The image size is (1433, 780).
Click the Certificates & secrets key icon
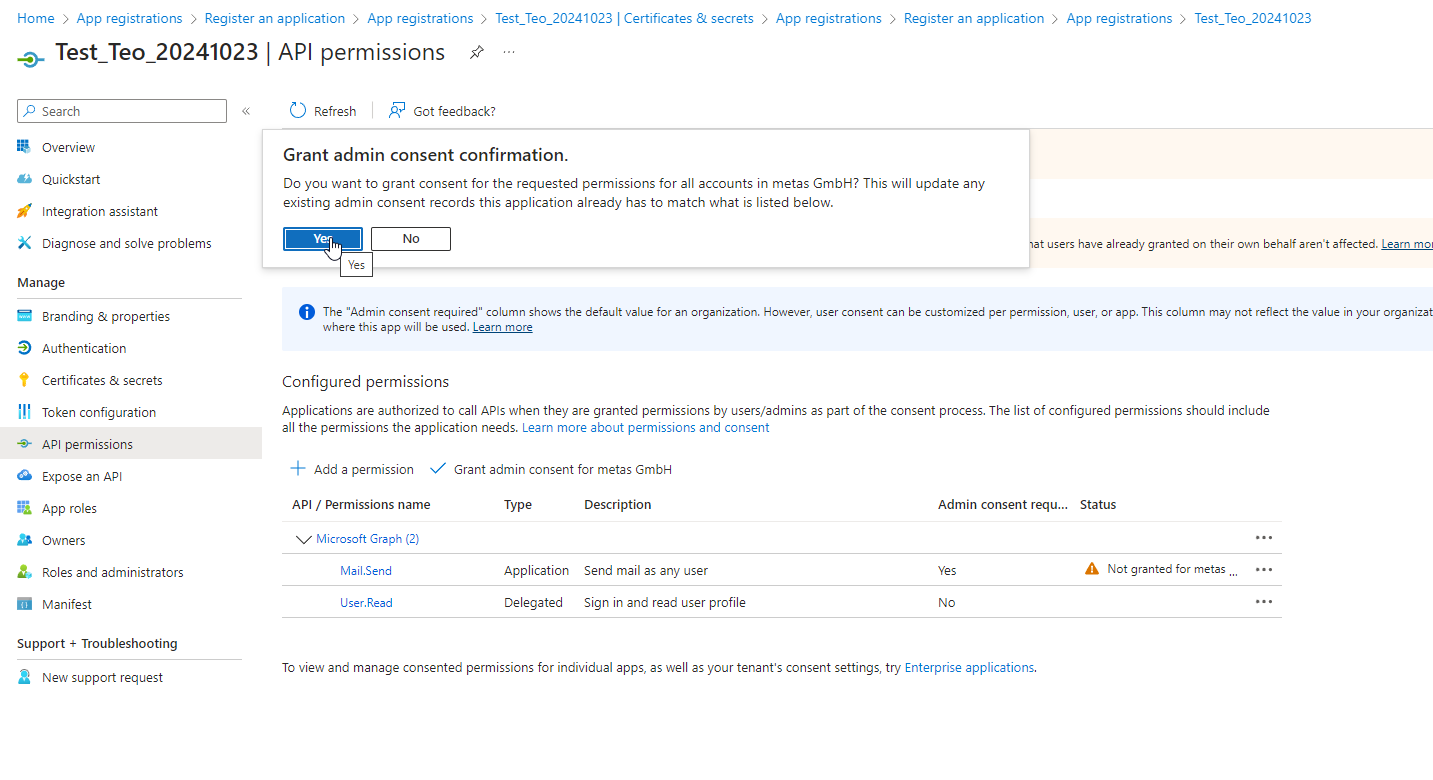24,380
